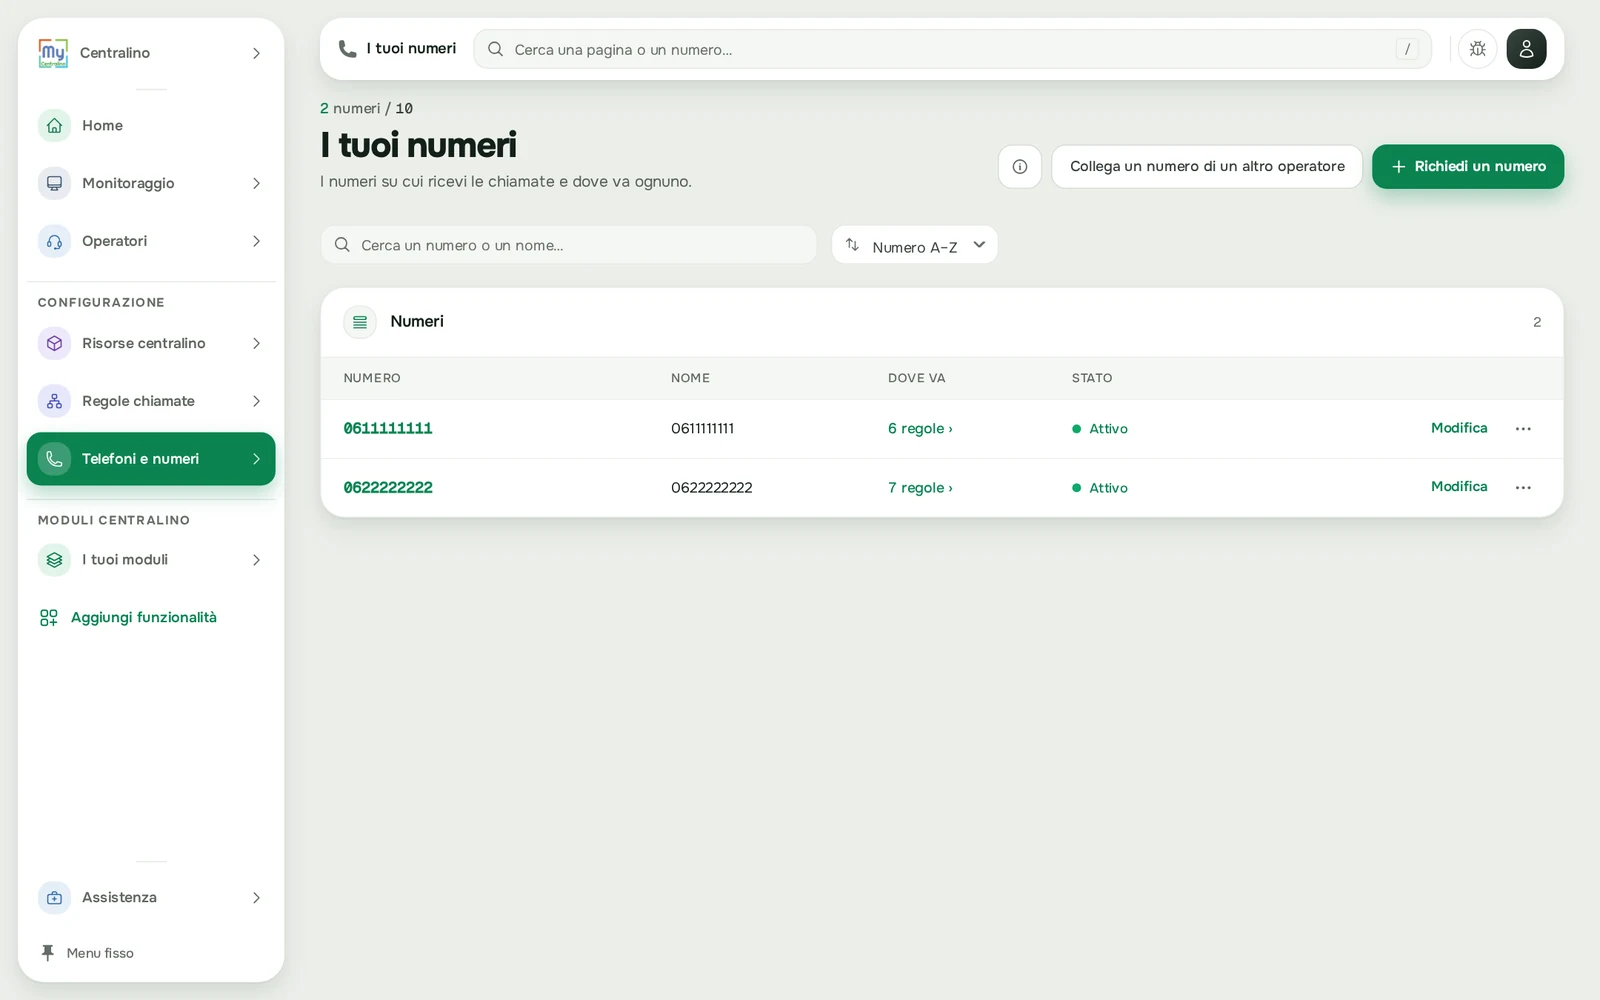Focus the Cerca una pagina o un numero field

click(x=952, y=49)
